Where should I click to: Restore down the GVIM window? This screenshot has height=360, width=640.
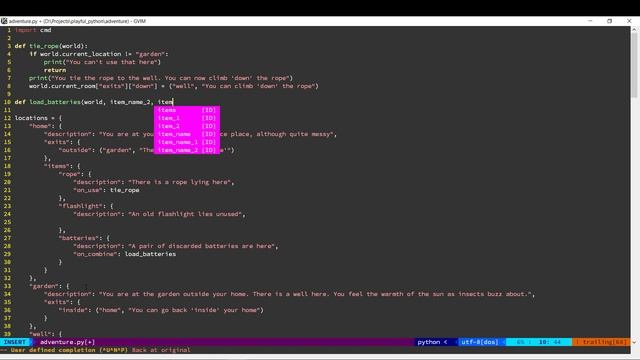(609, 21)
